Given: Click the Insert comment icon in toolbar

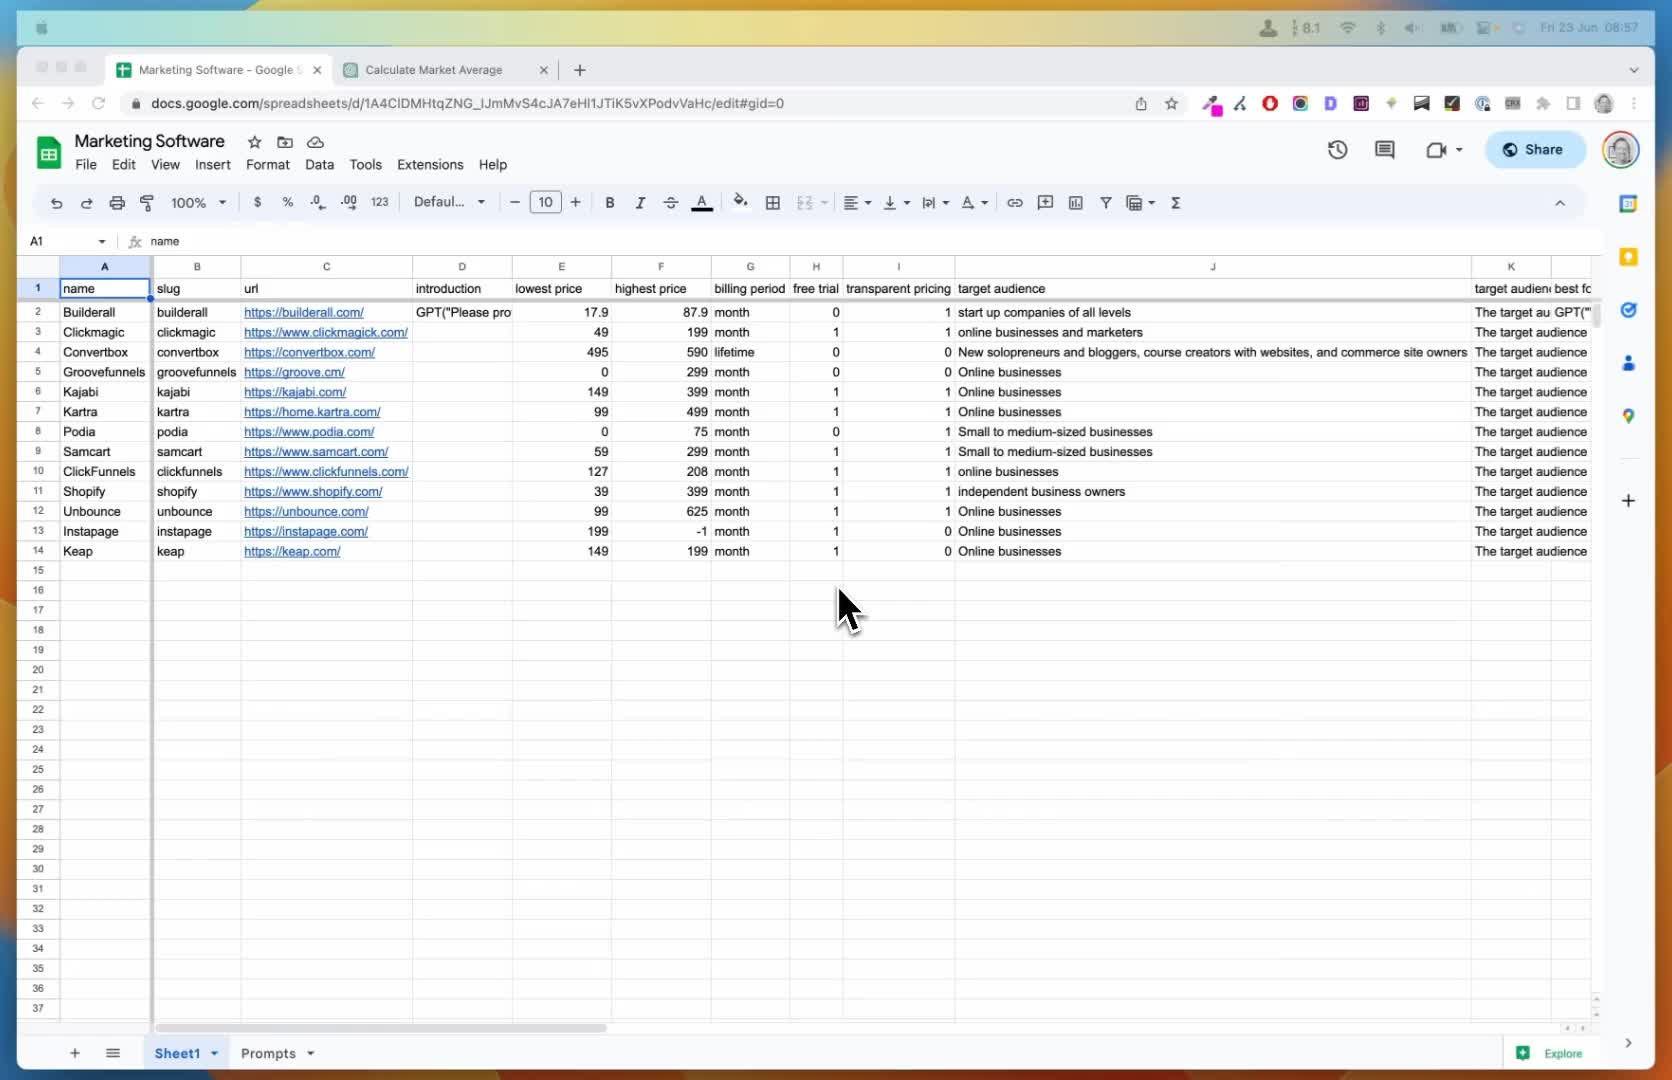Looking at the screenshot, I should [x=1045, y=203].
